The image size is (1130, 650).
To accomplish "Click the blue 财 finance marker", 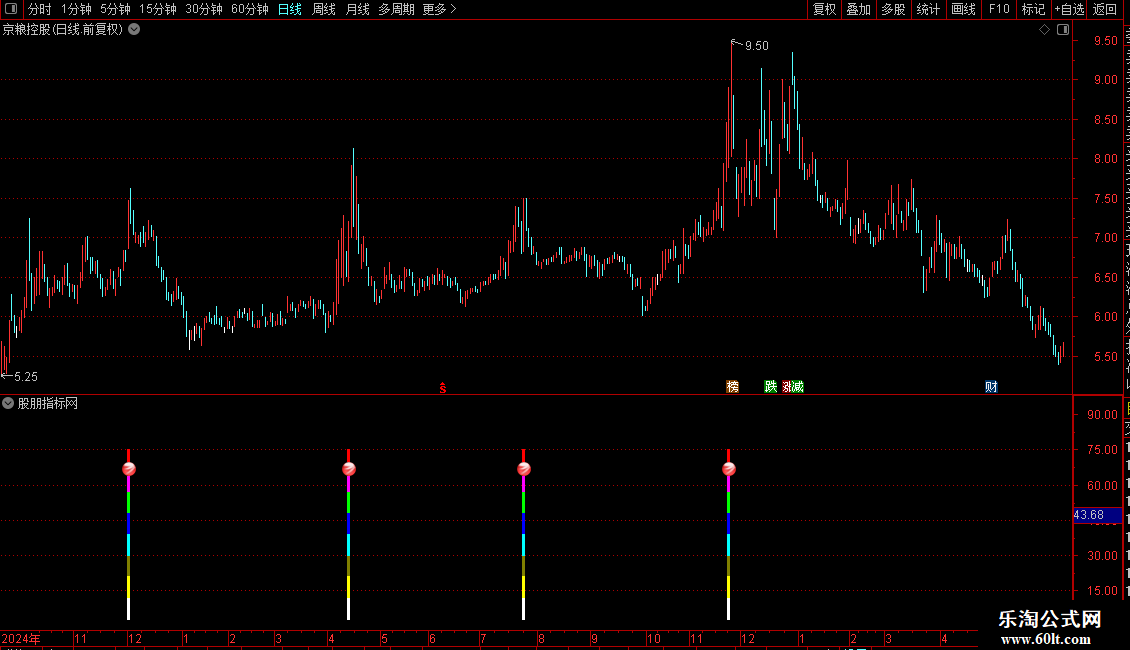I will (x=991, y=387).
